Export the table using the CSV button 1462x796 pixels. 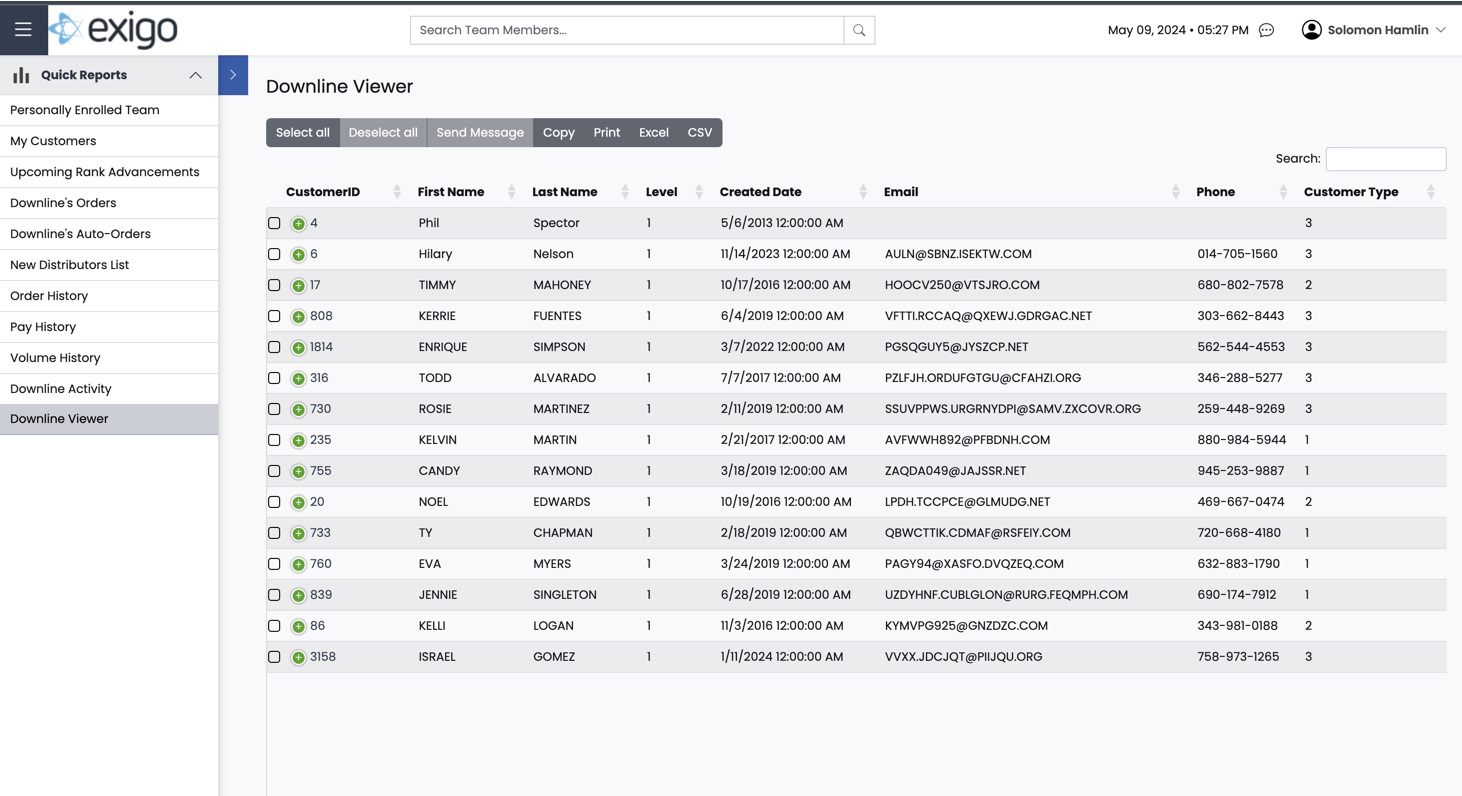(x=699, y=132)
